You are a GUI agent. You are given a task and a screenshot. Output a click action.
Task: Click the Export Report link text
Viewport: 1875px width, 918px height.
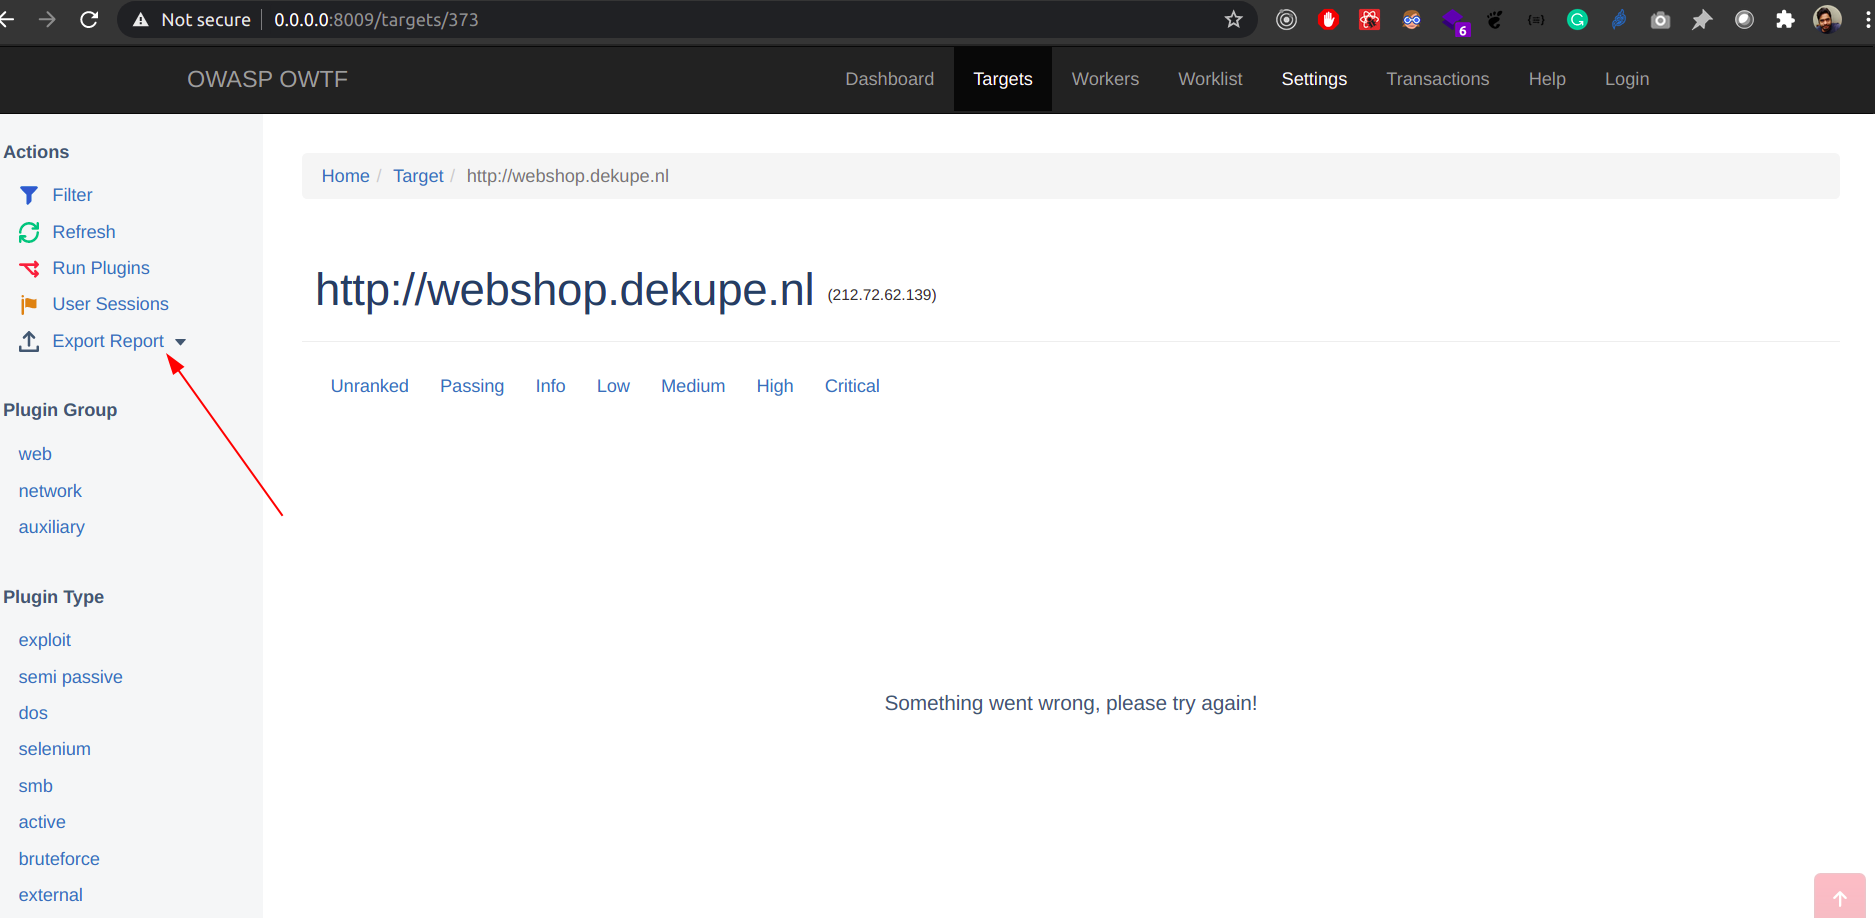[108, 341]
